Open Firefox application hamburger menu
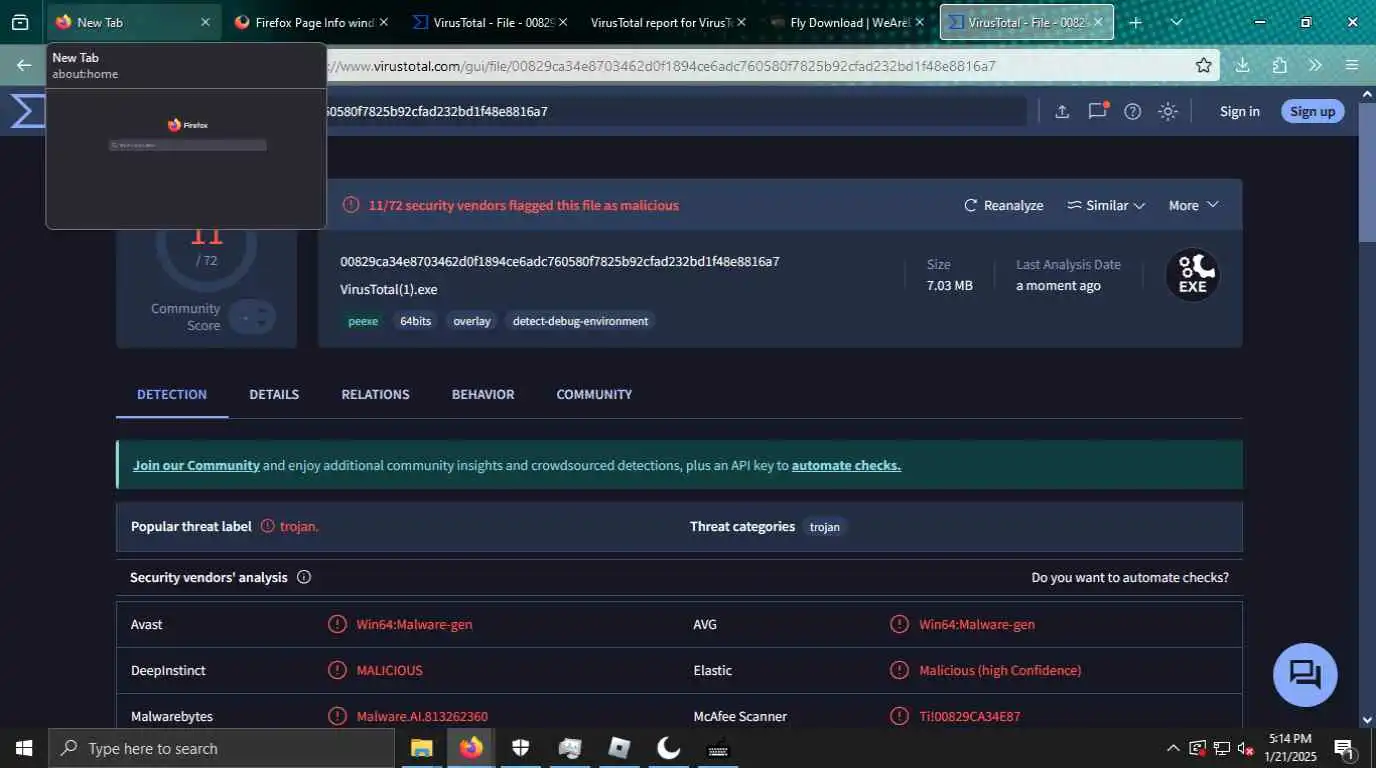1376x768 pixels. (1352, 65)
